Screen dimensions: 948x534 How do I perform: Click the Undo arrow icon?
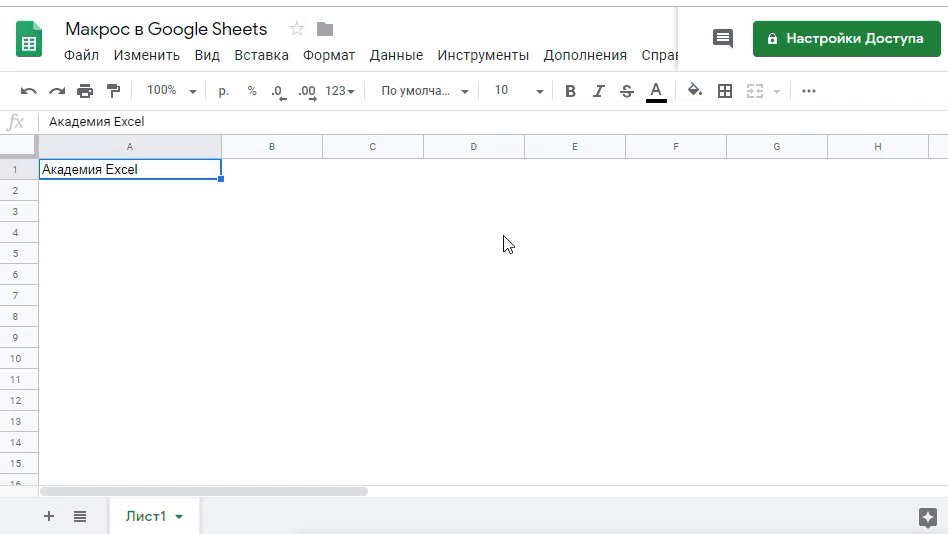pyautogui.click(x=28, y=91)
